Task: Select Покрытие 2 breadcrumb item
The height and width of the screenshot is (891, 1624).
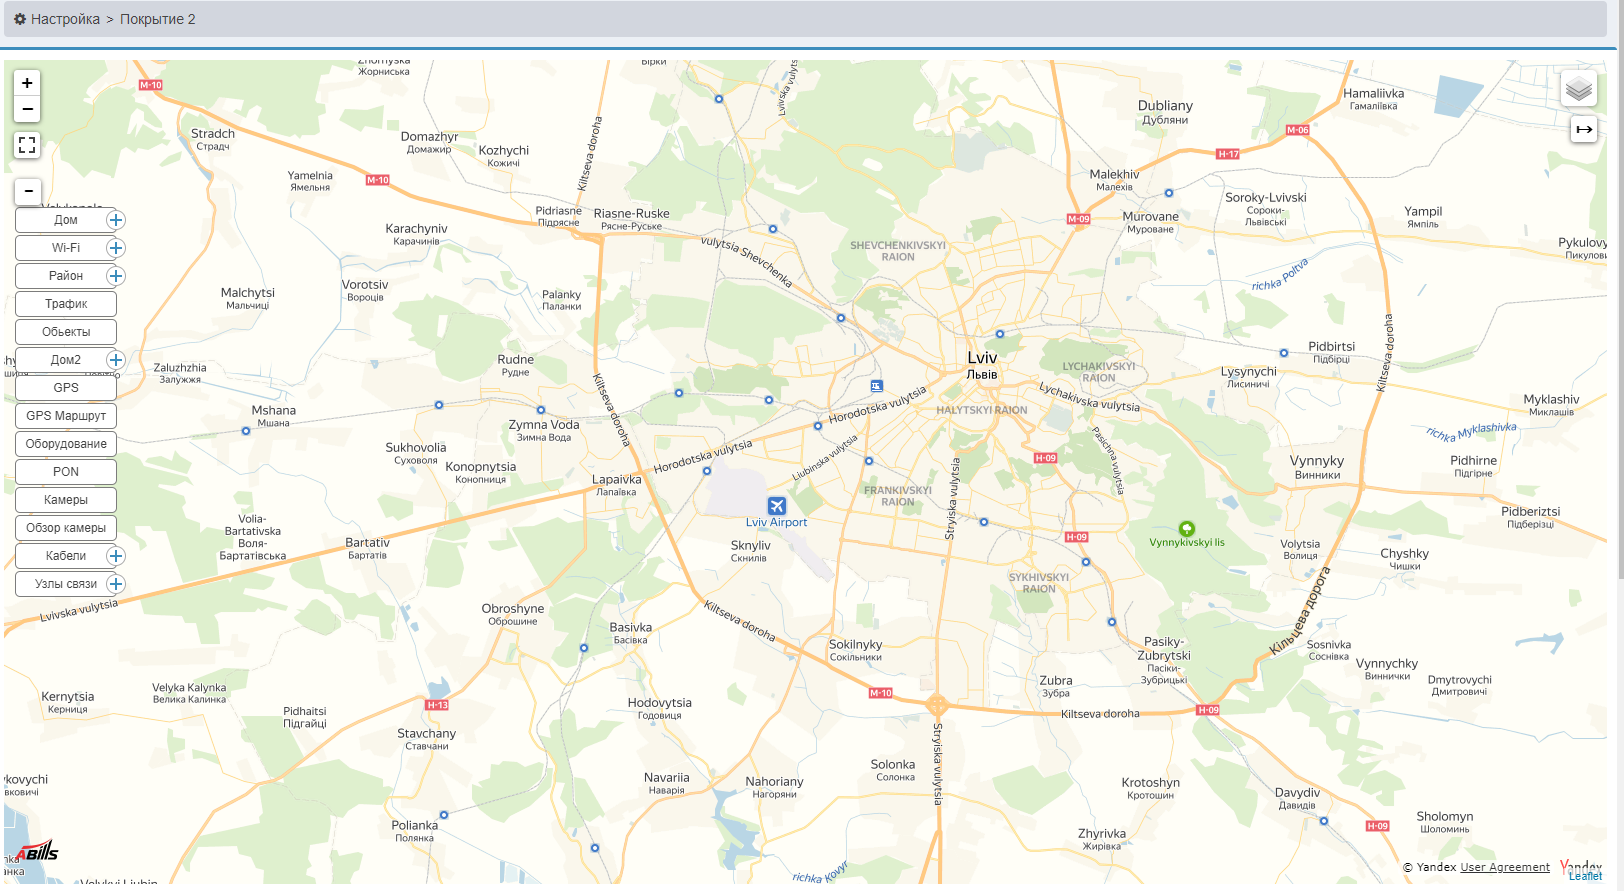Action: coord(158,19)
